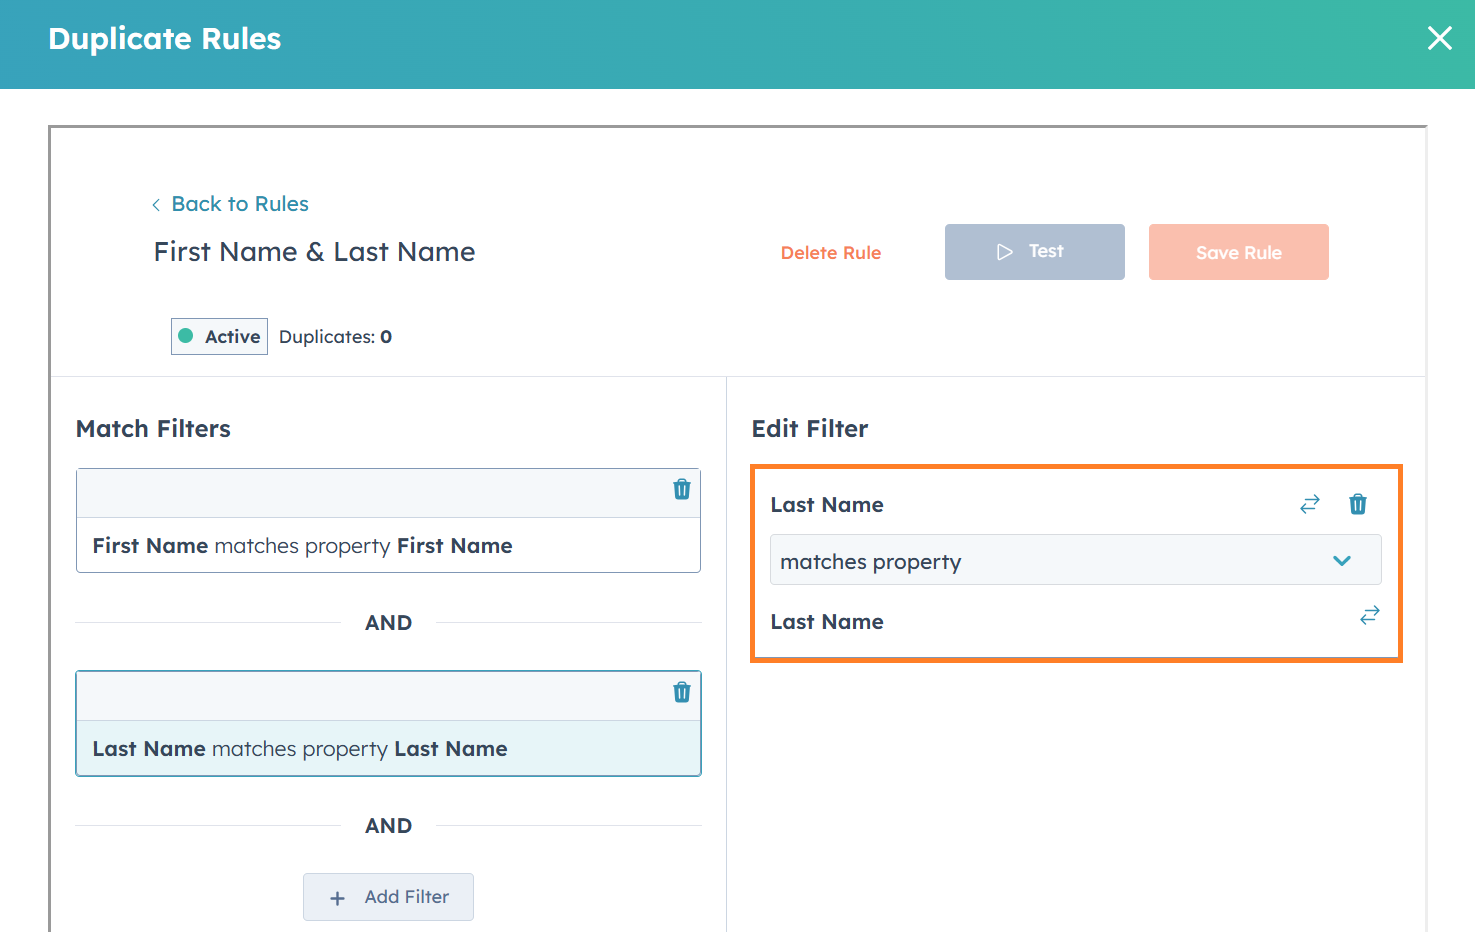Click the AND operator between the two filters
1475x932 pixels.
pyautogui.click(x=388, y=623)
